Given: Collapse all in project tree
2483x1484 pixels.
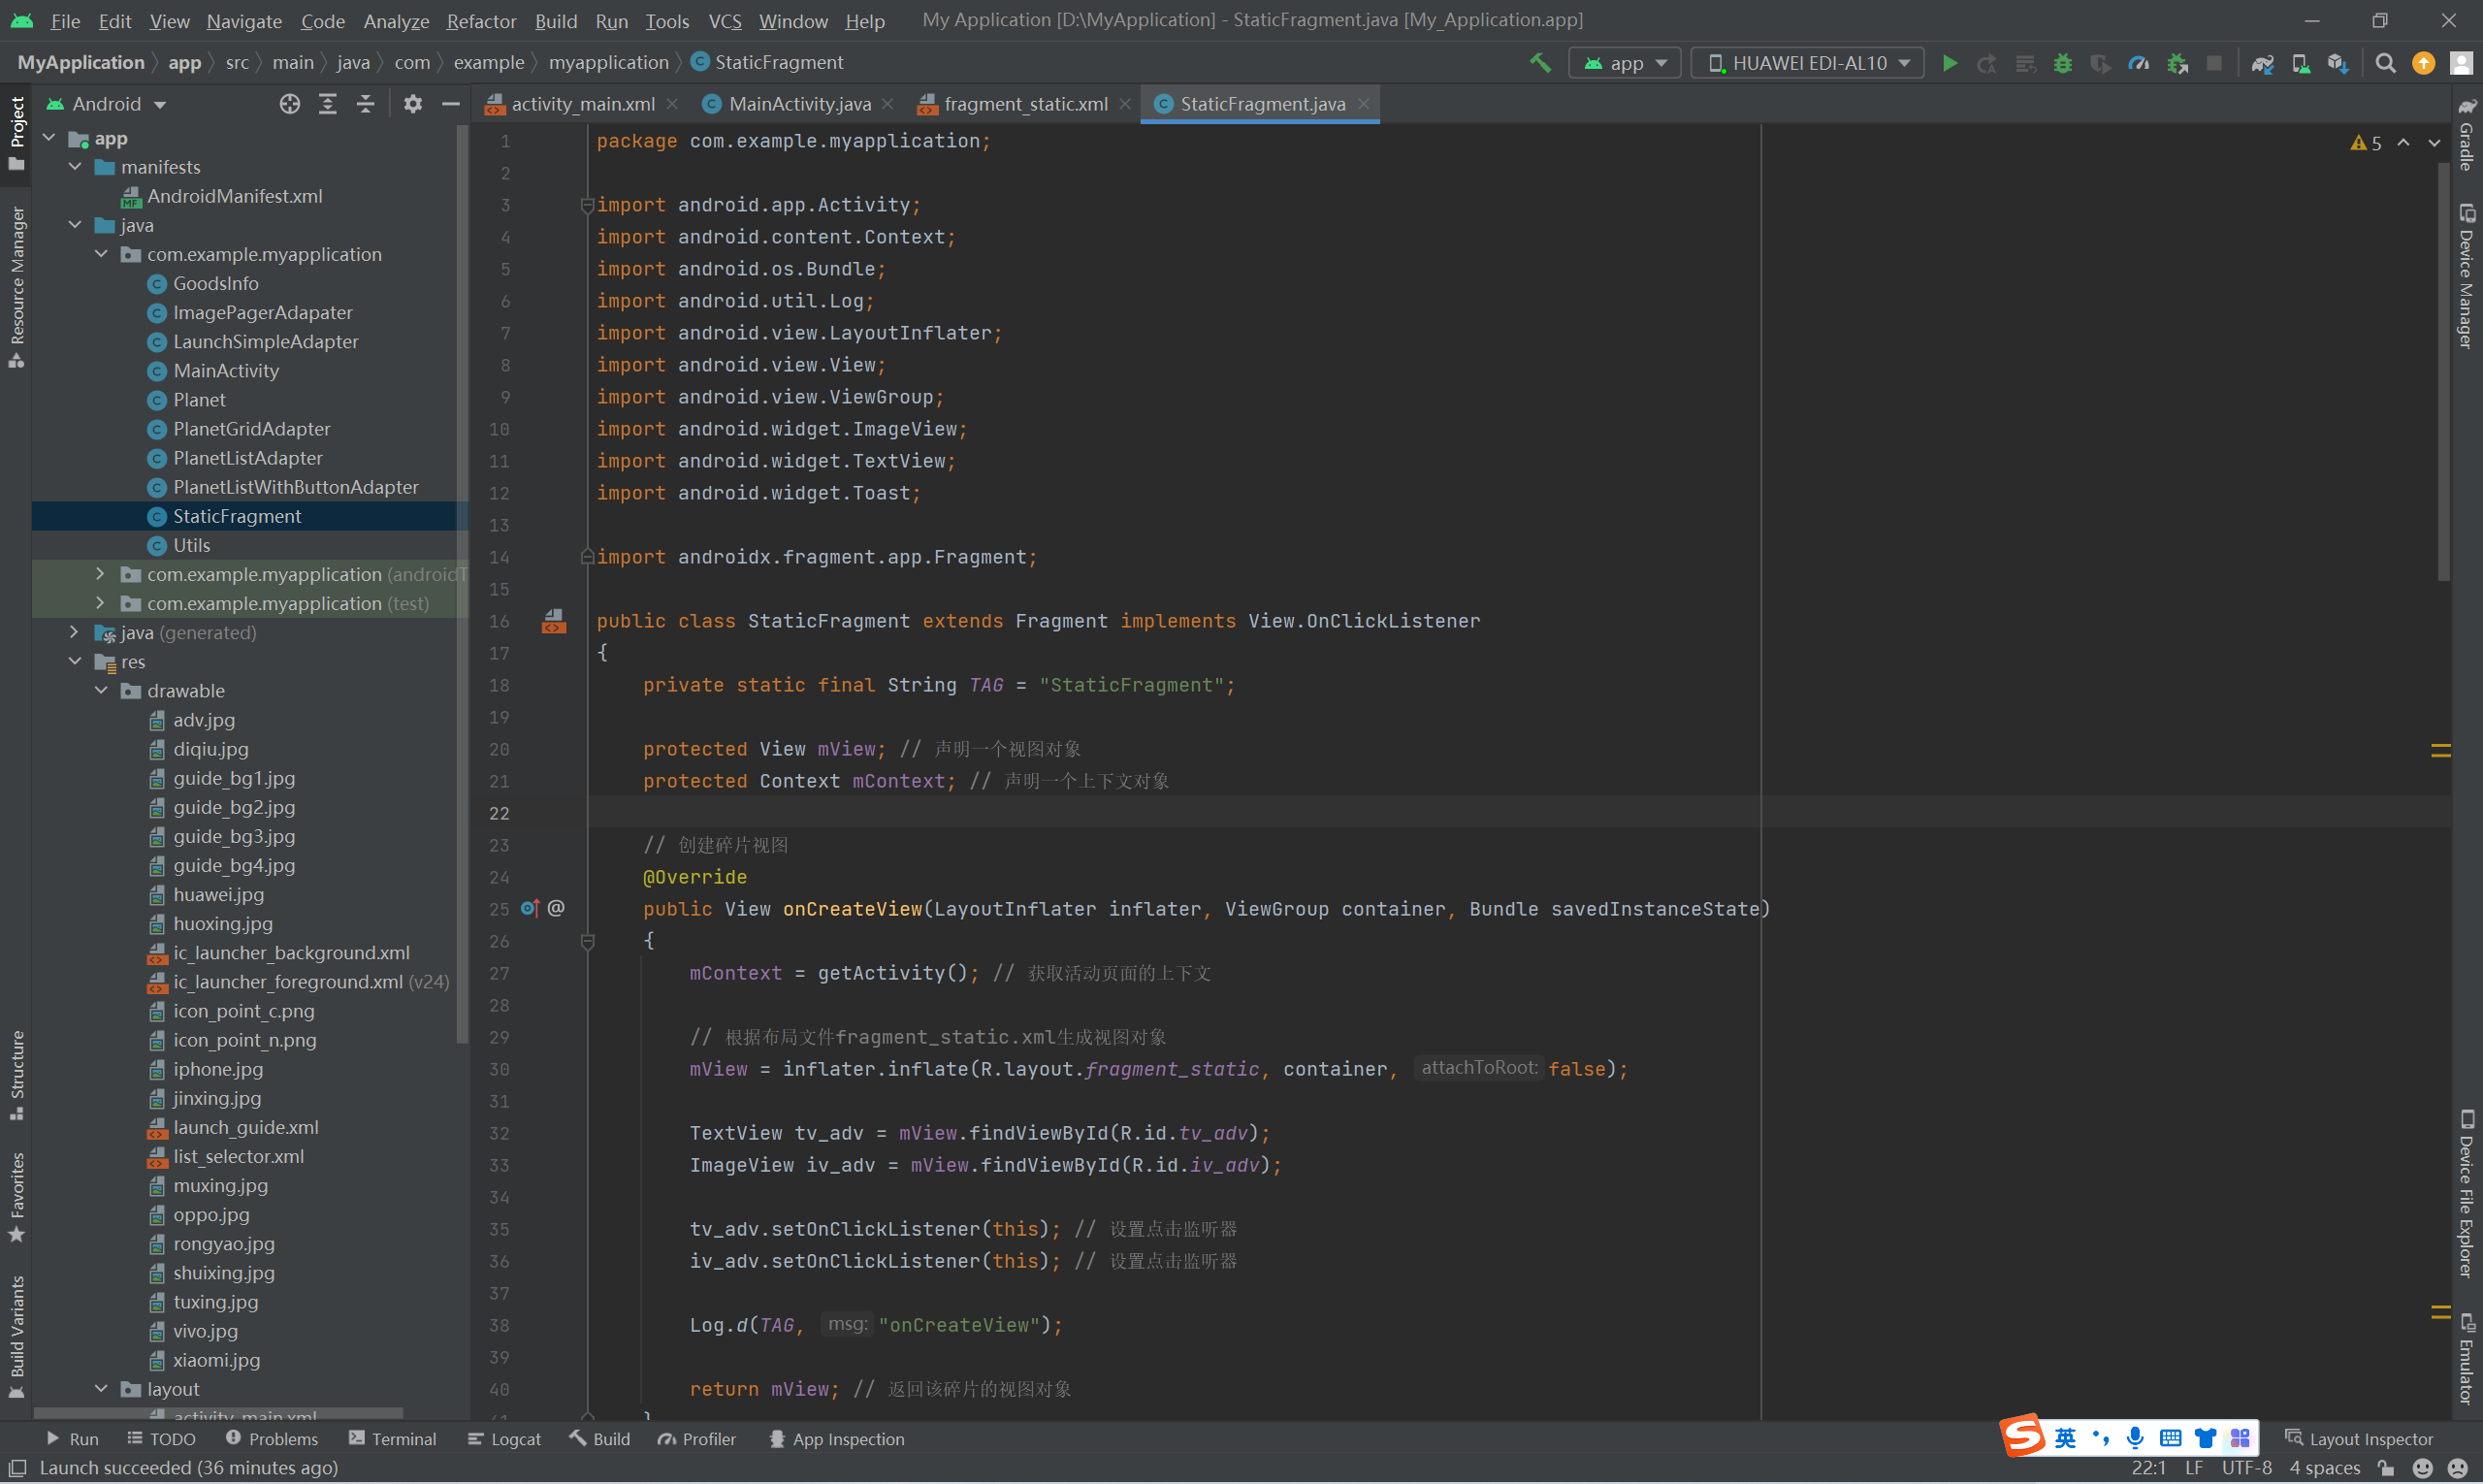Looking at the screenshot, I should coord(365,104).
